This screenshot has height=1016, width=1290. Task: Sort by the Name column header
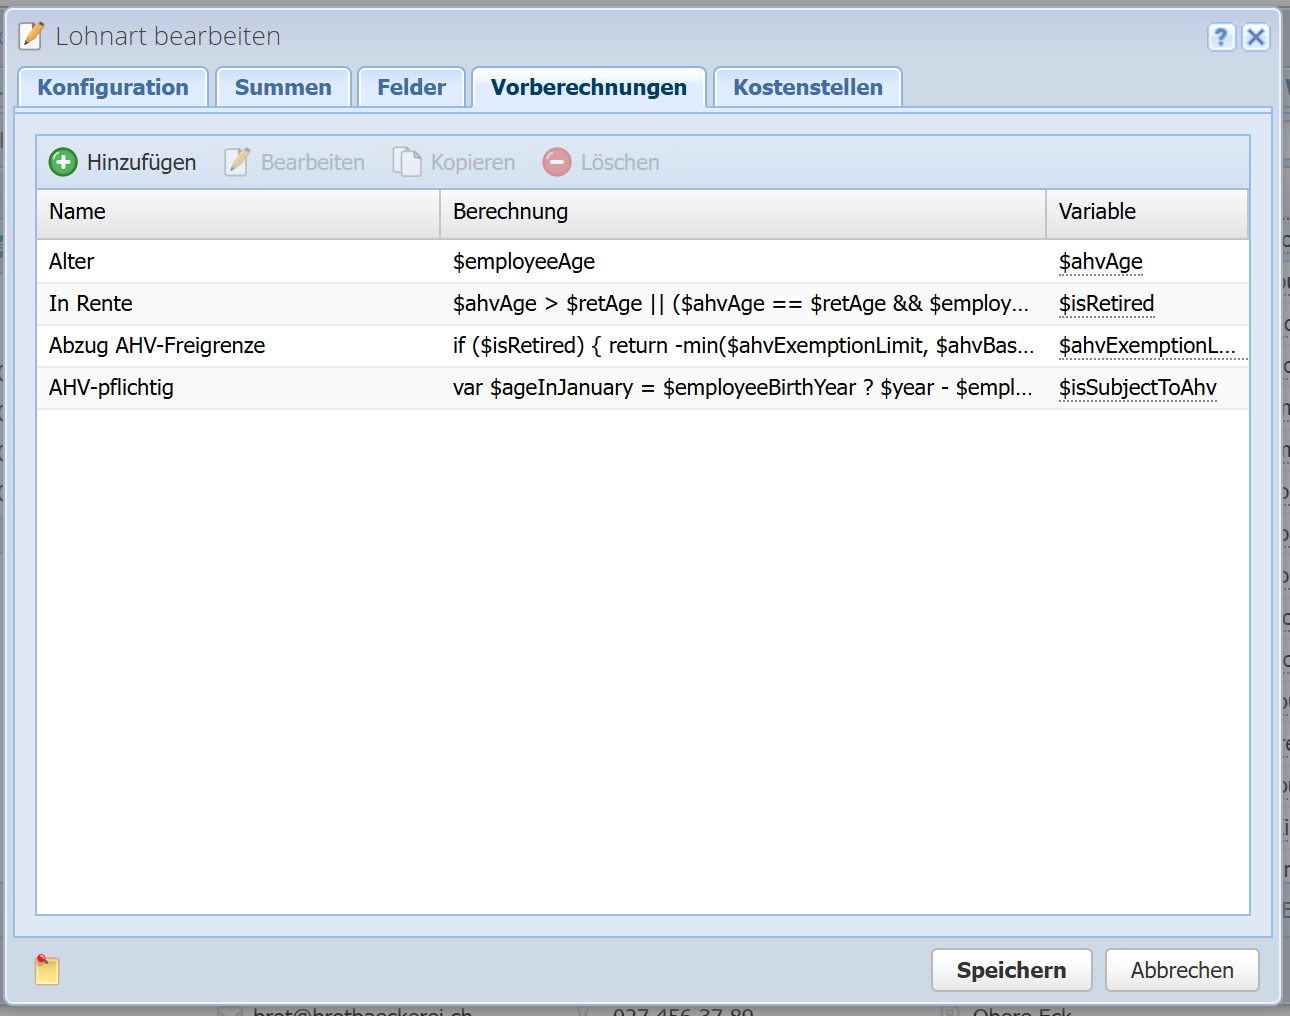coord(238,212)
